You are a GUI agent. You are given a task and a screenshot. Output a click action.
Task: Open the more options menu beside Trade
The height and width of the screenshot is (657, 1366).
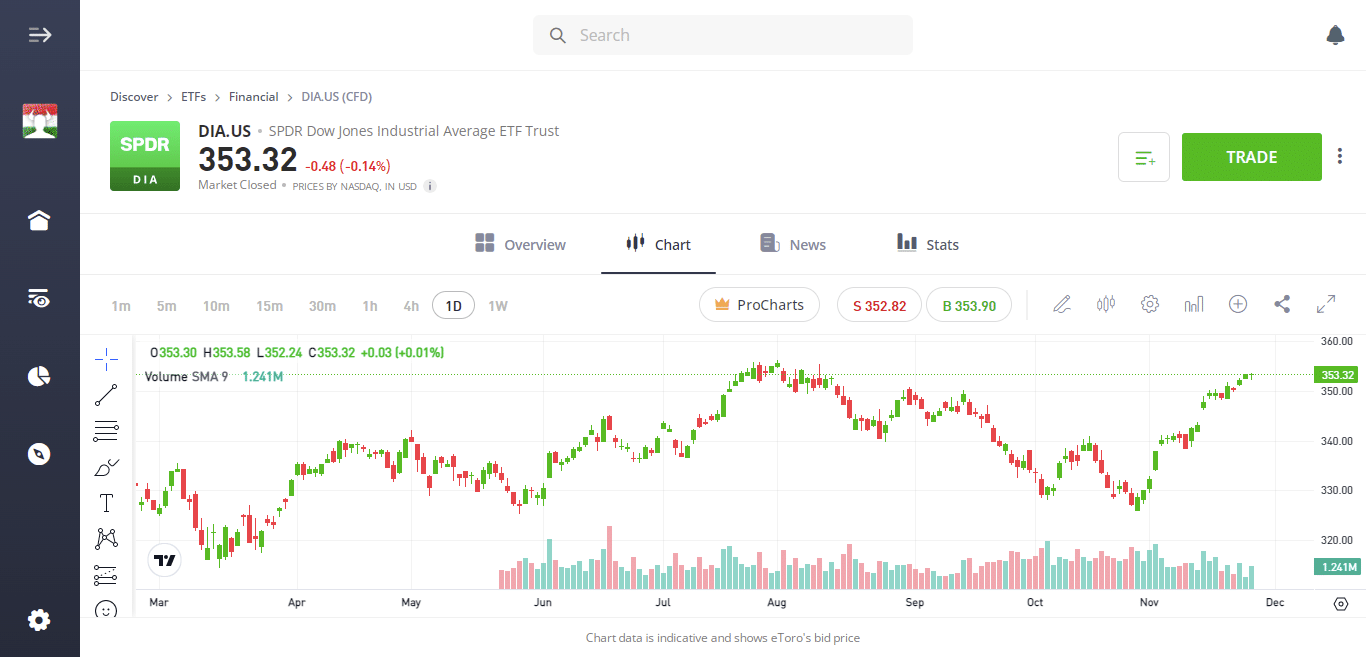[x=1339, y=156]
